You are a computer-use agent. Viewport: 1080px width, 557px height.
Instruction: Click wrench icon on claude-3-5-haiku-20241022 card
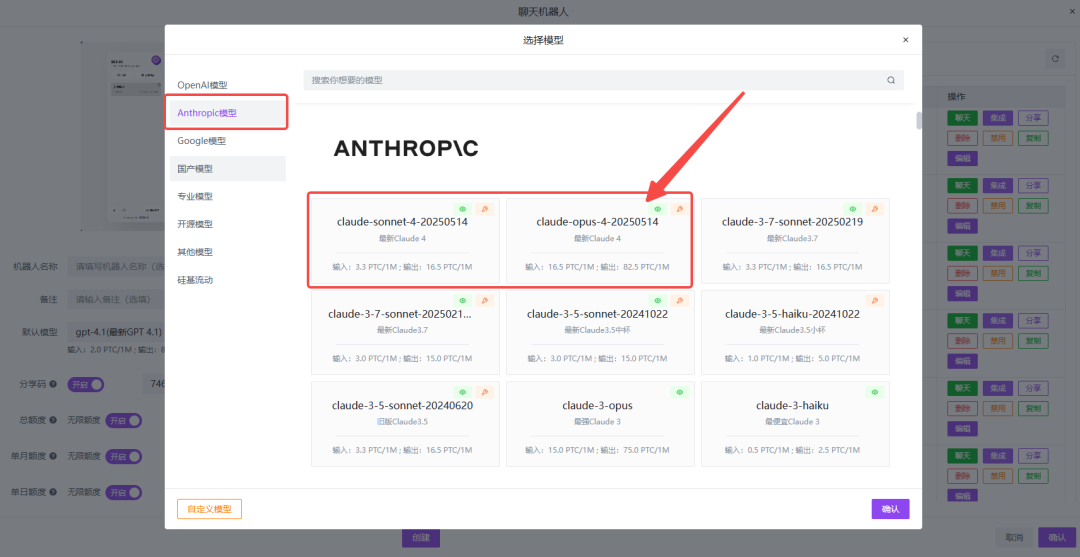875,300
